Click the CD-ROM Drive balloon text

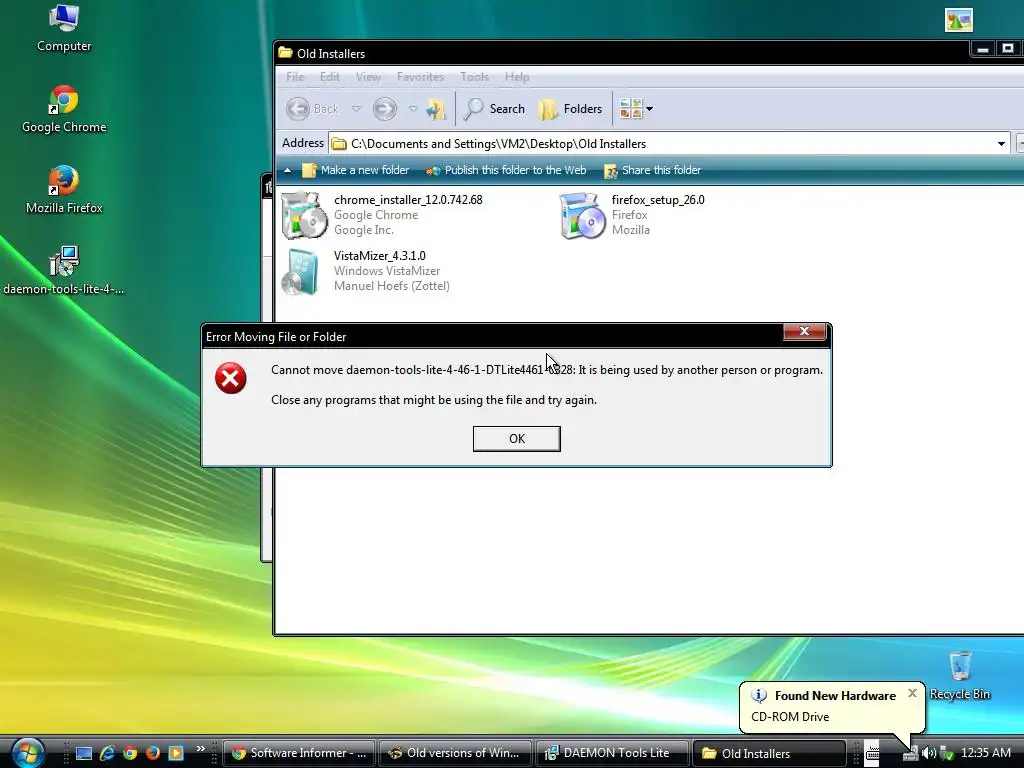tap(790, 716)
